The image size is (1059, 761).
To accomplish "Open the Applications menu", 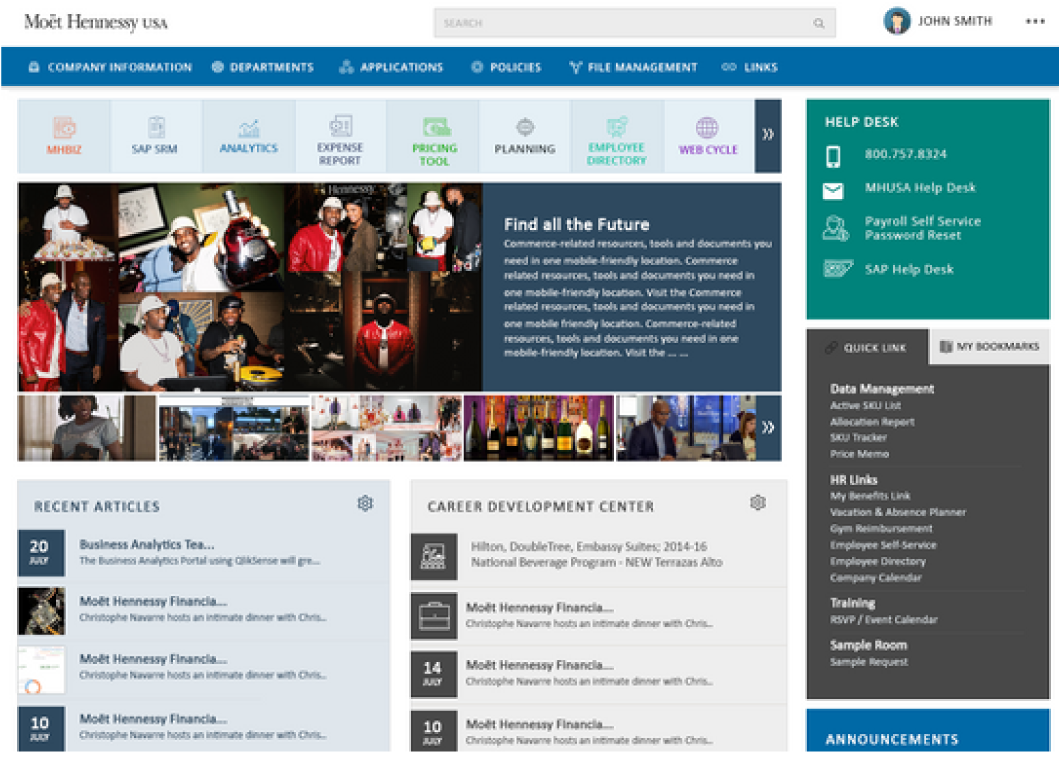I will 391,68.
